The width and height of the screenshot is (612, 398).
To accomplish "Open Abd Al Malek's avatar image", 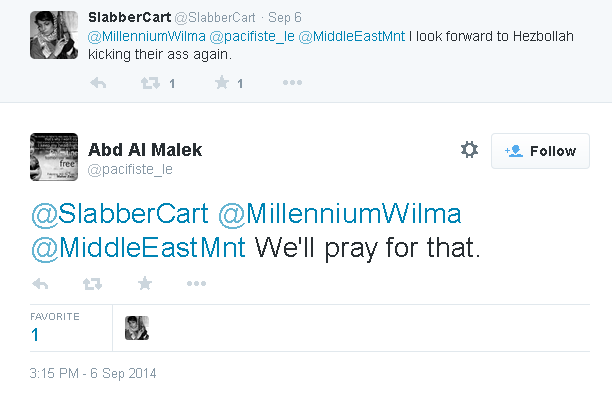I will coord(54,157).
